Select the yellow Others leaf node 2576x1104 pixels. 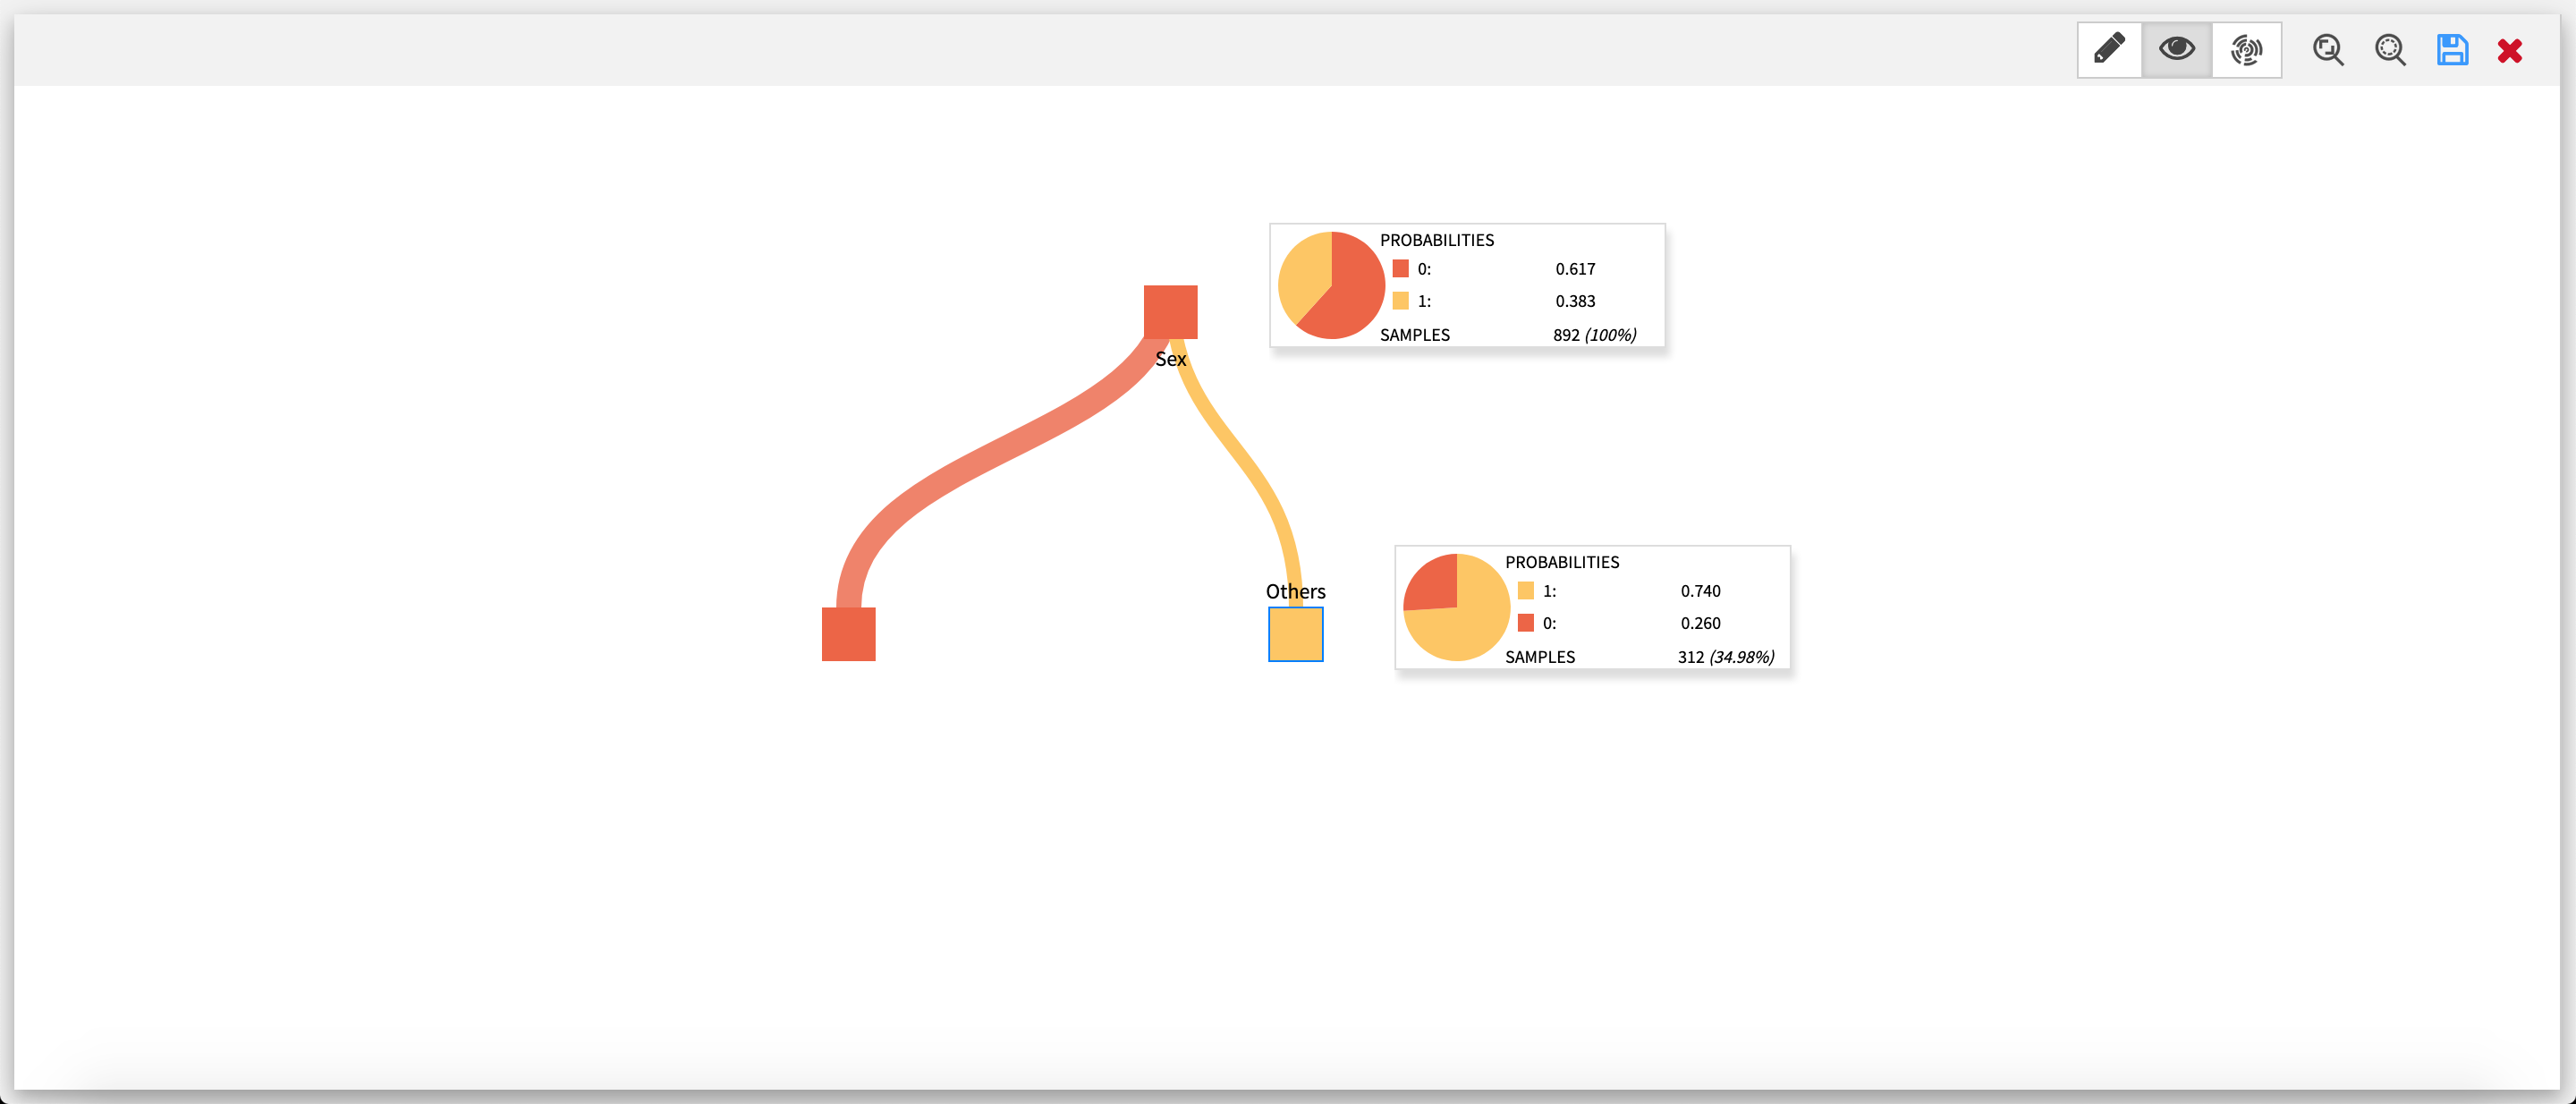coord(1295,634)
